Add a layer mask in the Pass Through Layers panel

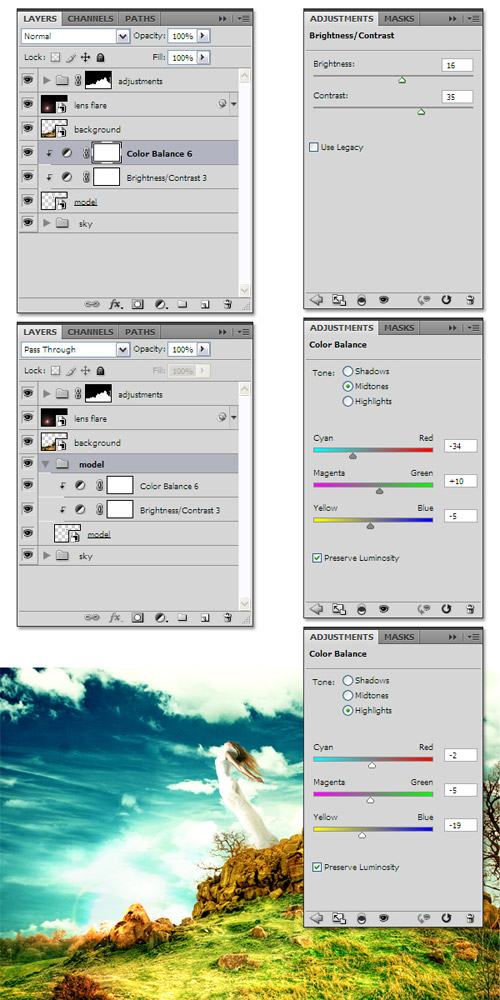pyautogui.click(x=137, y=617)
